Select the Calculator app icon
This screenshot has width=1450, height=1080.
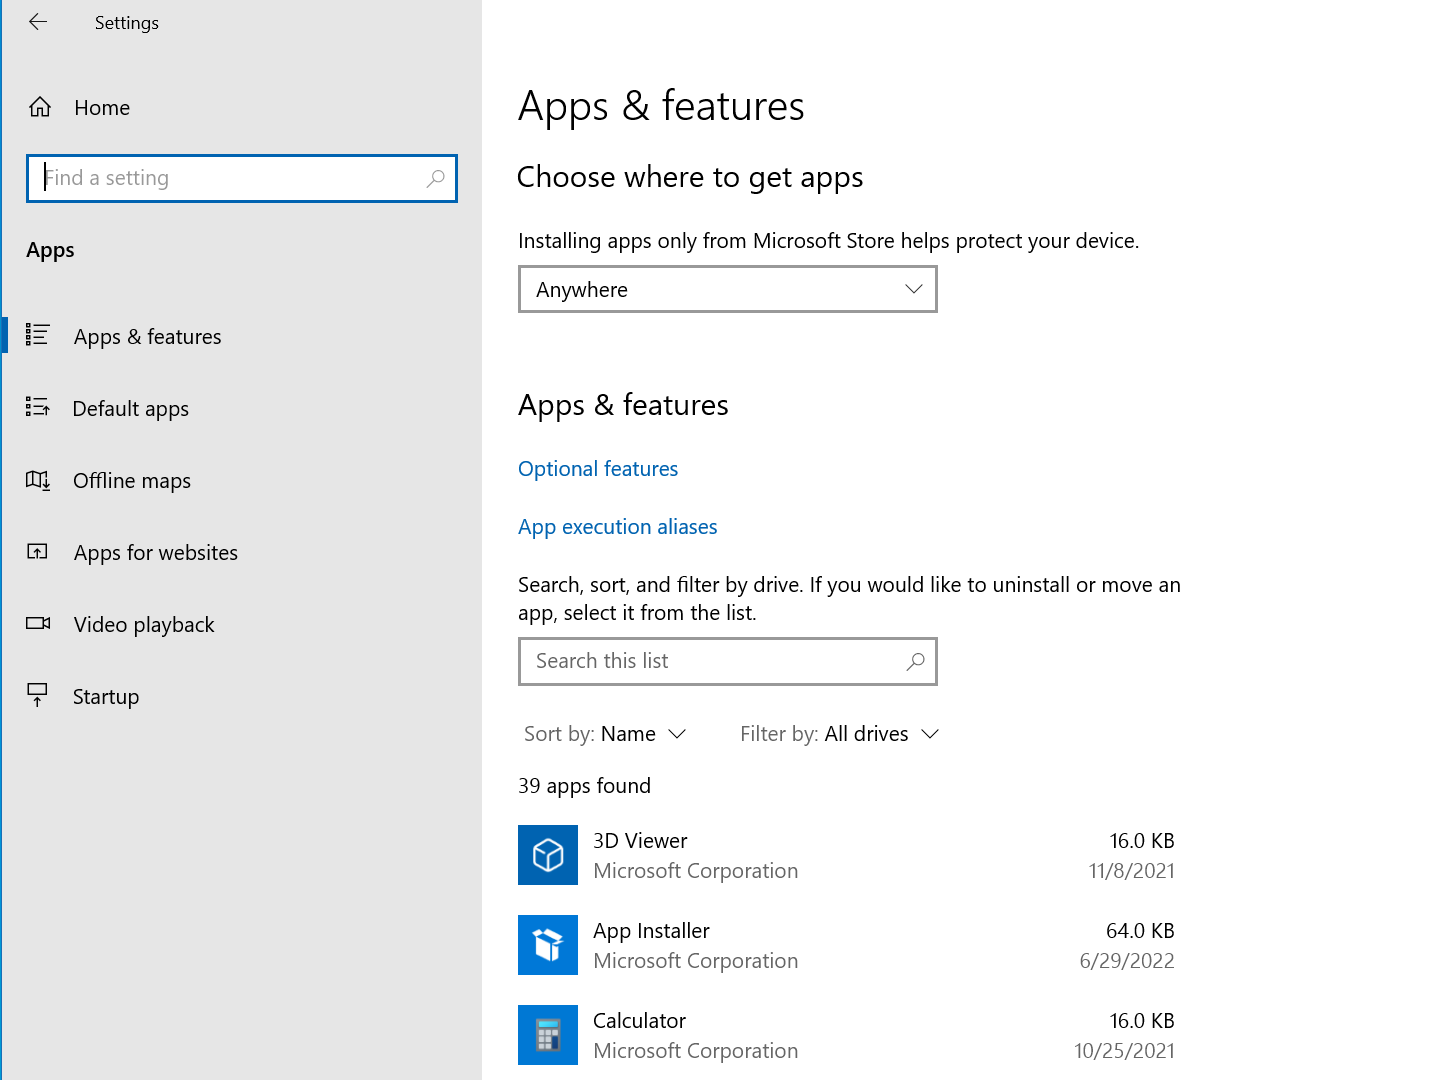(547, 1034)
